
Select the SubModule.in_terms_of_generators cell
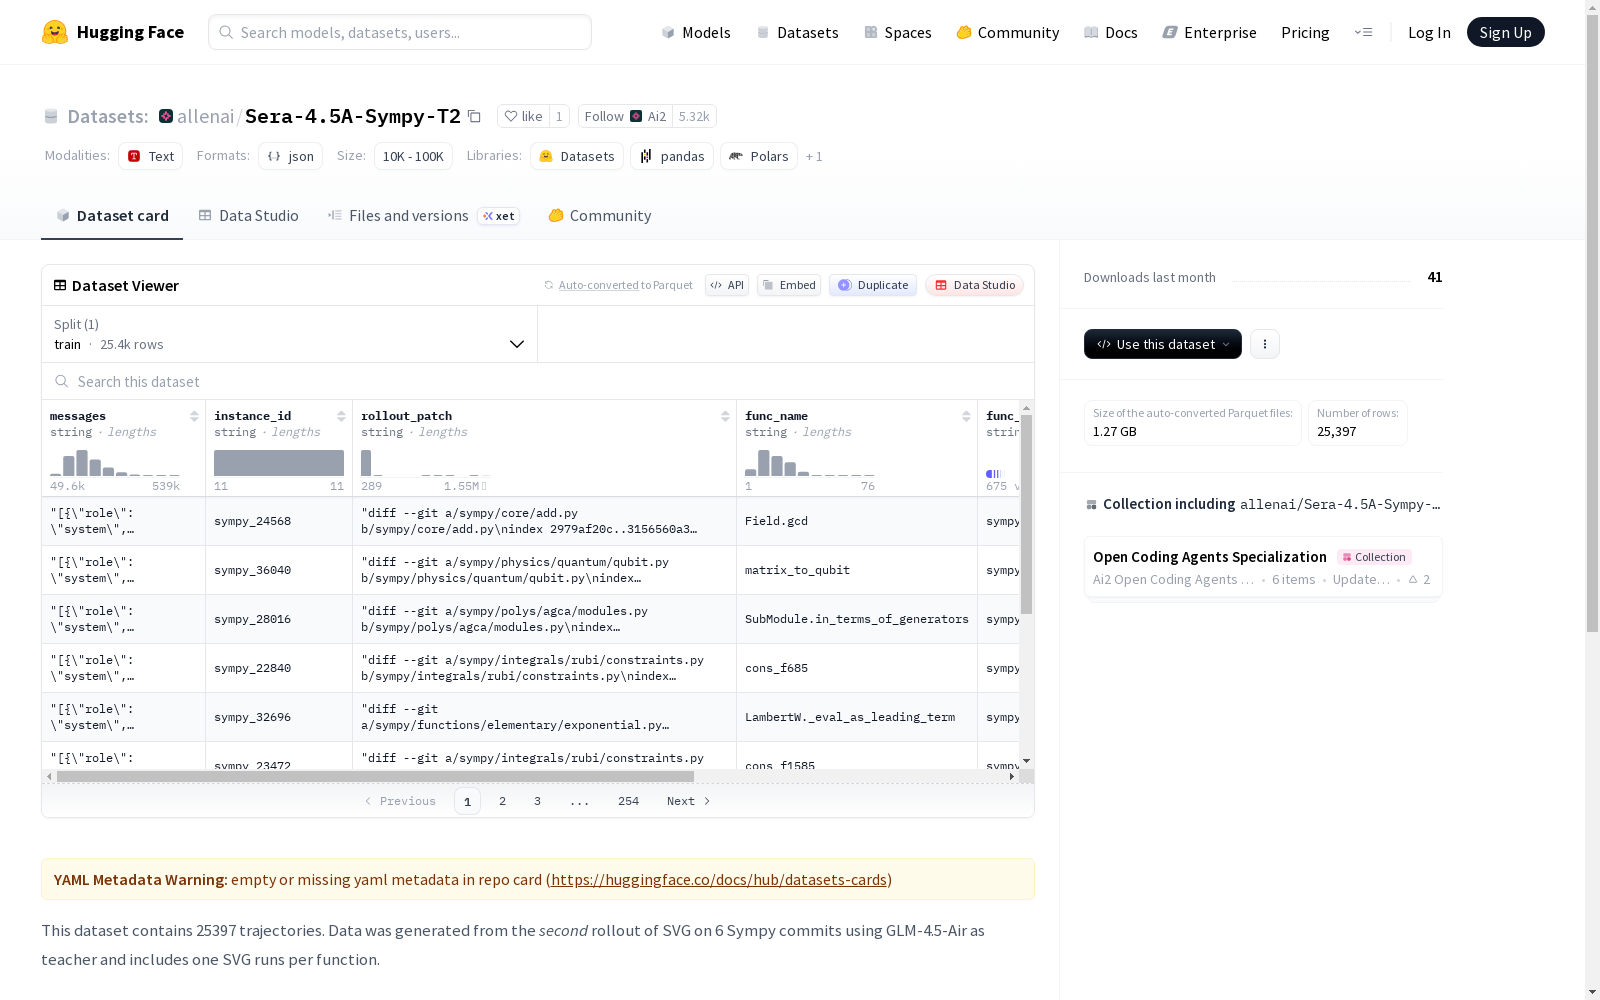click(x=857, y=619)
